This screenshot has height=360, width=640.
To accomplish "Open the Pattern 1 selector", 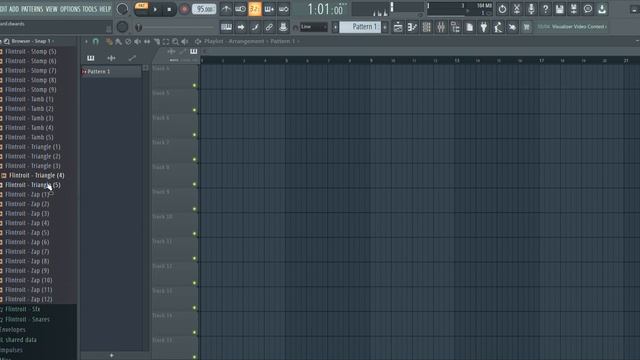I will coord(360,27).
